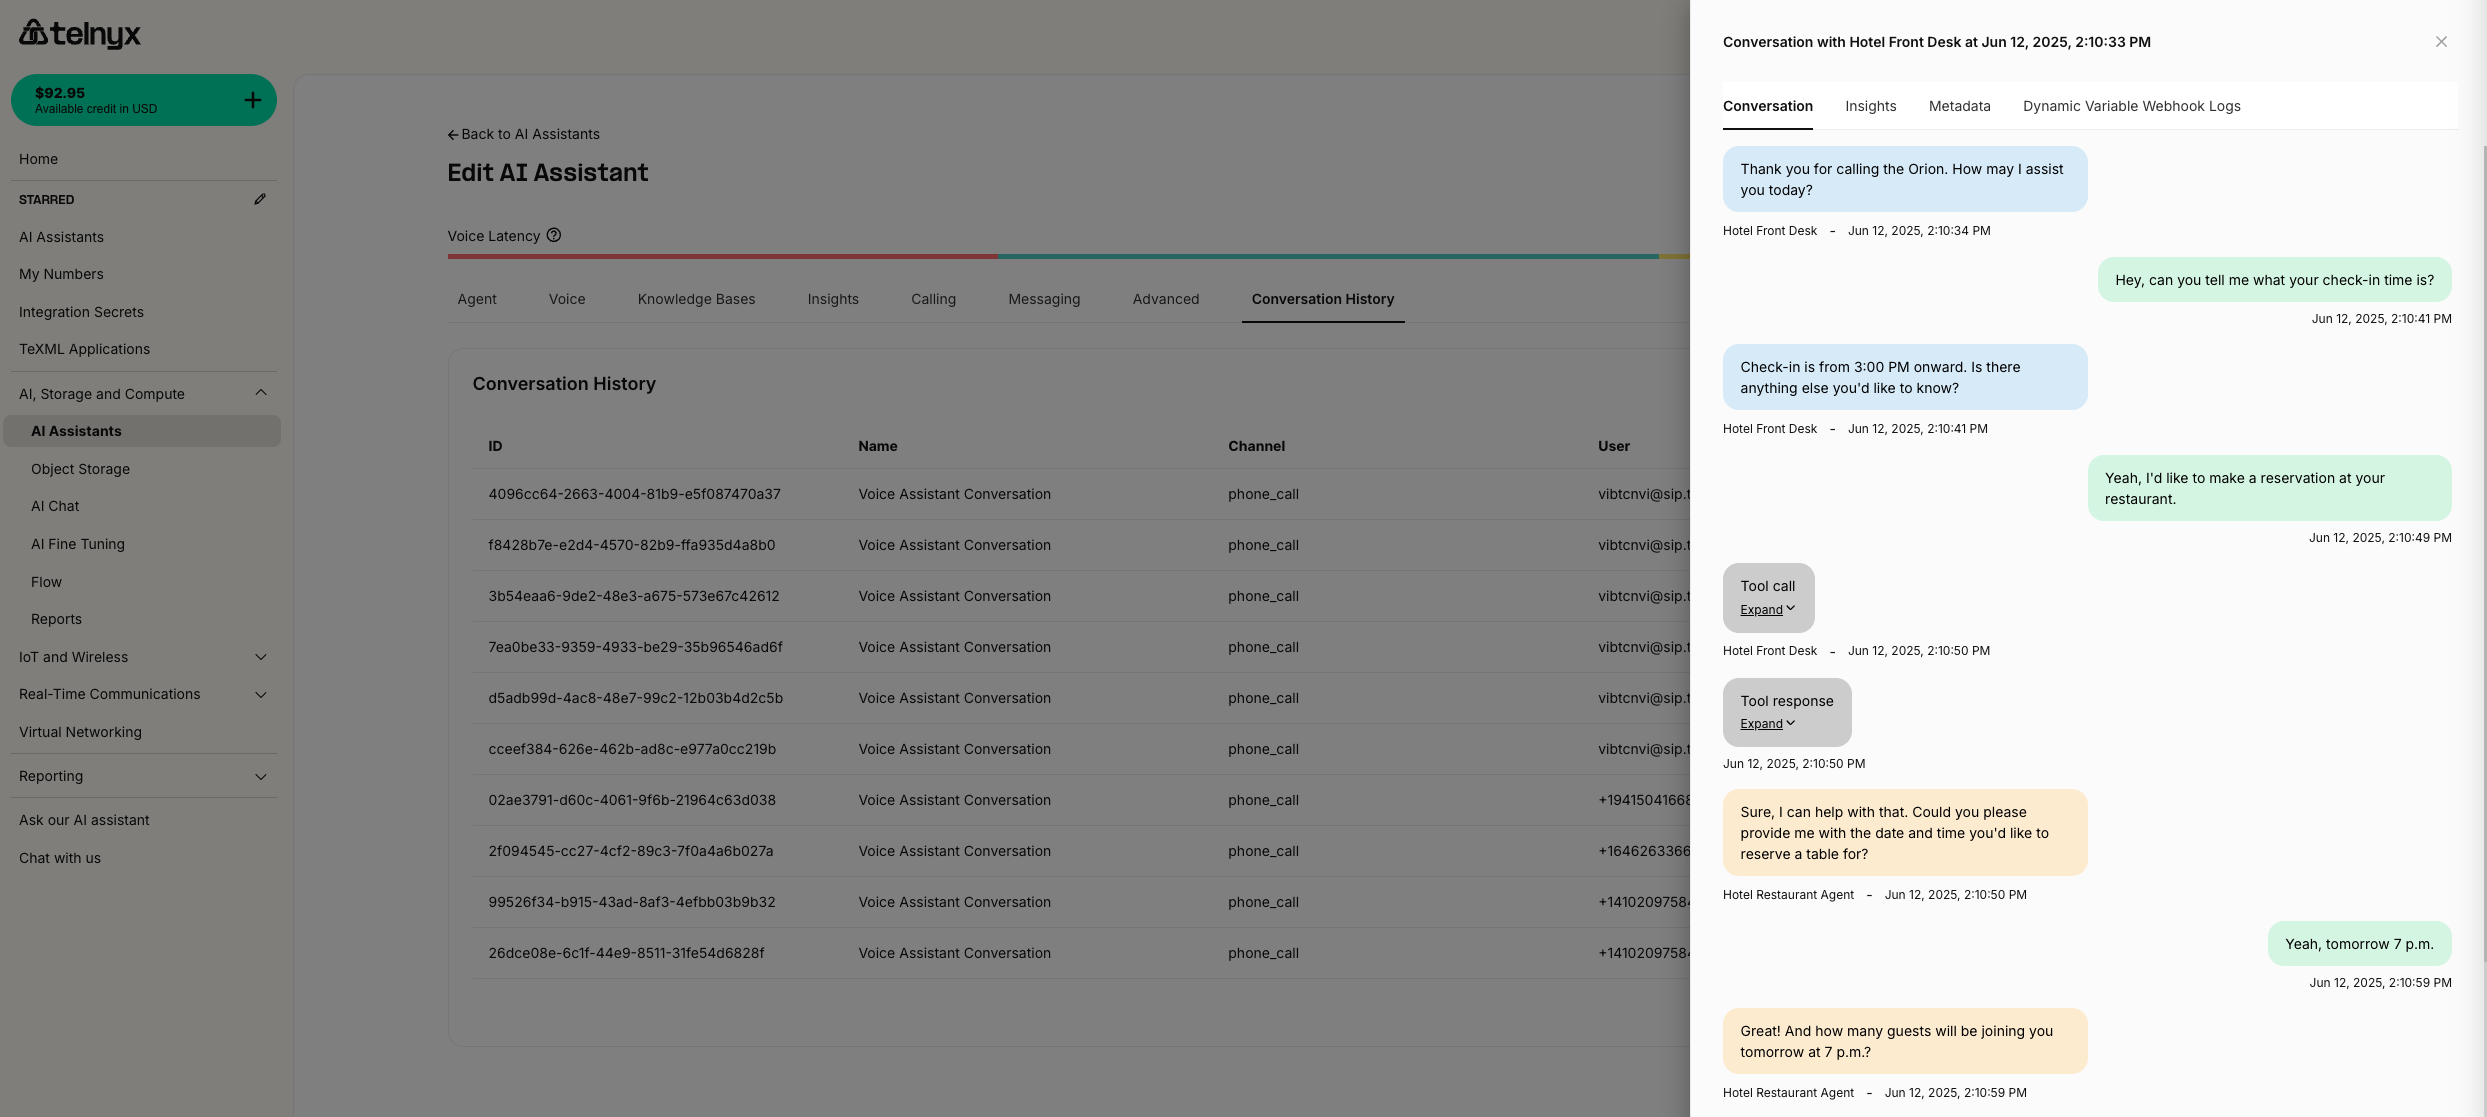The height and width of the screenshot is (1117, 2487).
Task: Expand the Real-Time Communications section
Action: coord(261,694)
